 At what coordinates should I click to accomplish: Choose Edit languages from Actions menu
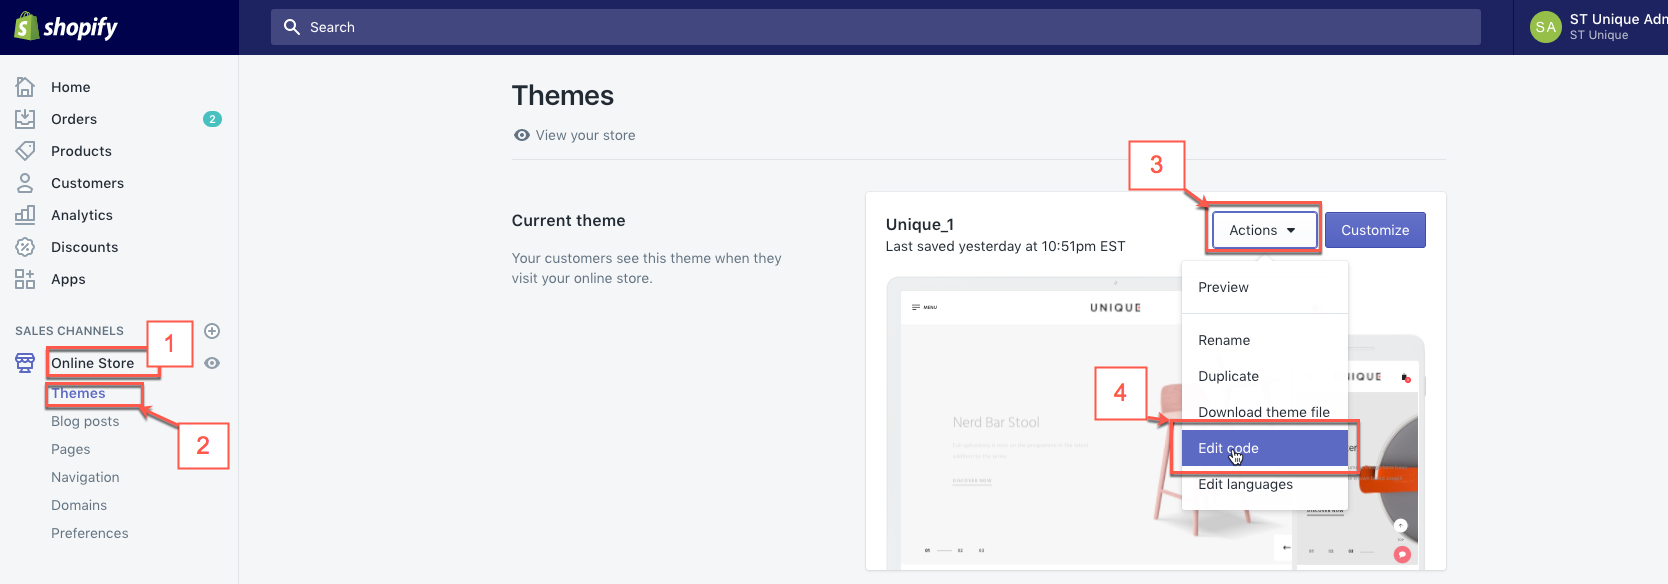1265,484
